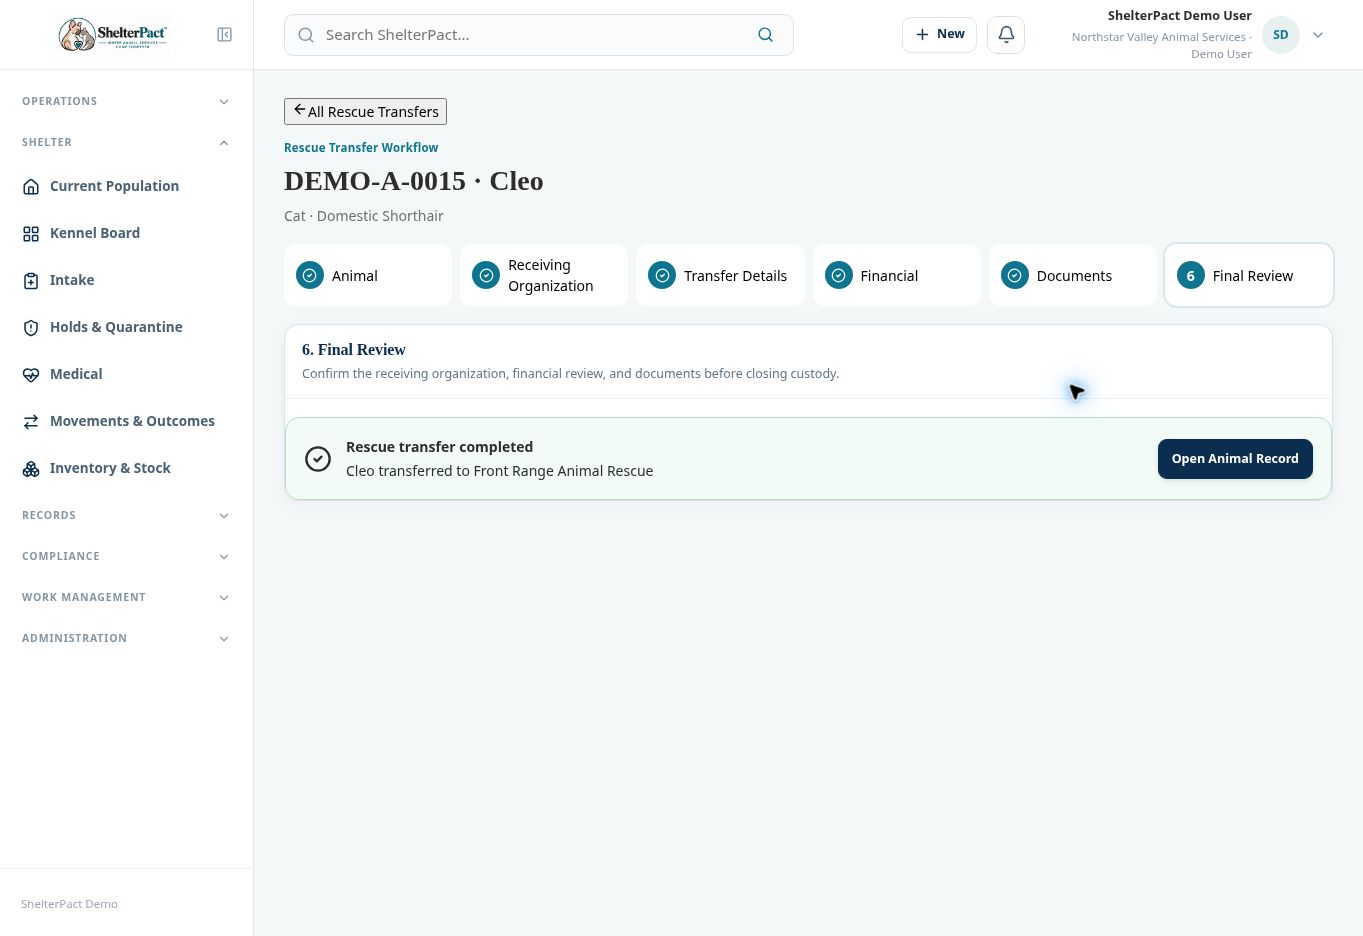Click Open Animal Record button
Screen dimensions: 1363x936
tap(1235, 459)
